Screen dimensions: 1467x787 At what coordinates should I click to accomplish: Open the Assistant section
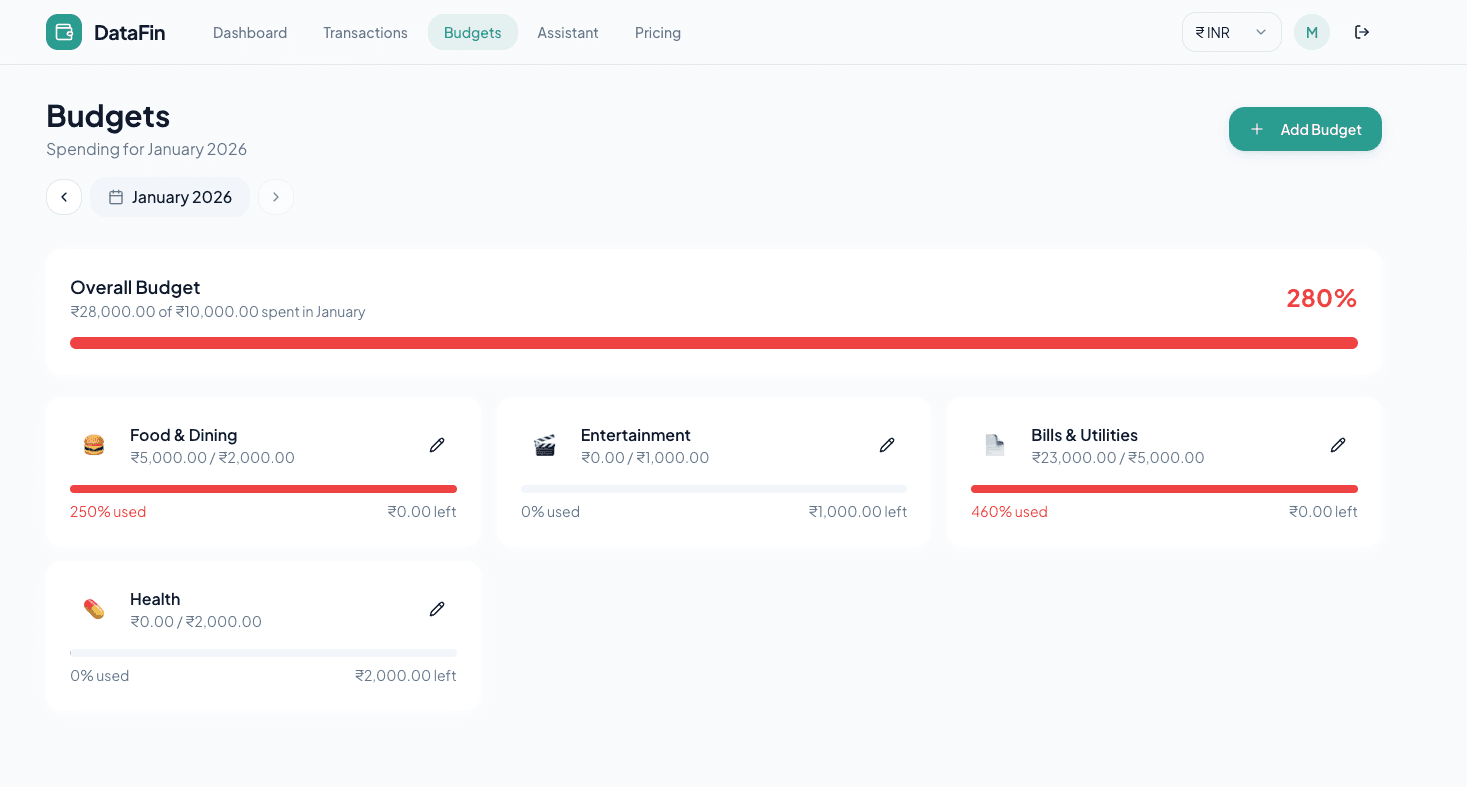point(567,32)
